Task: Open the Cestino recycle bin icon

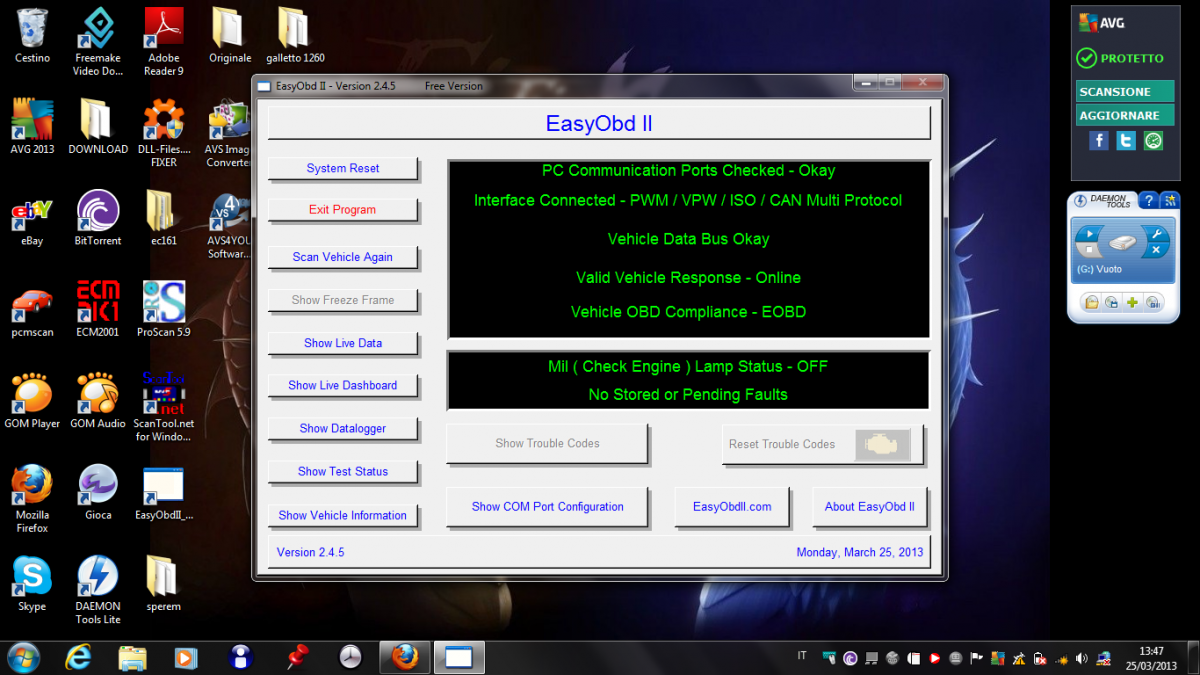Action: (32, 35)
